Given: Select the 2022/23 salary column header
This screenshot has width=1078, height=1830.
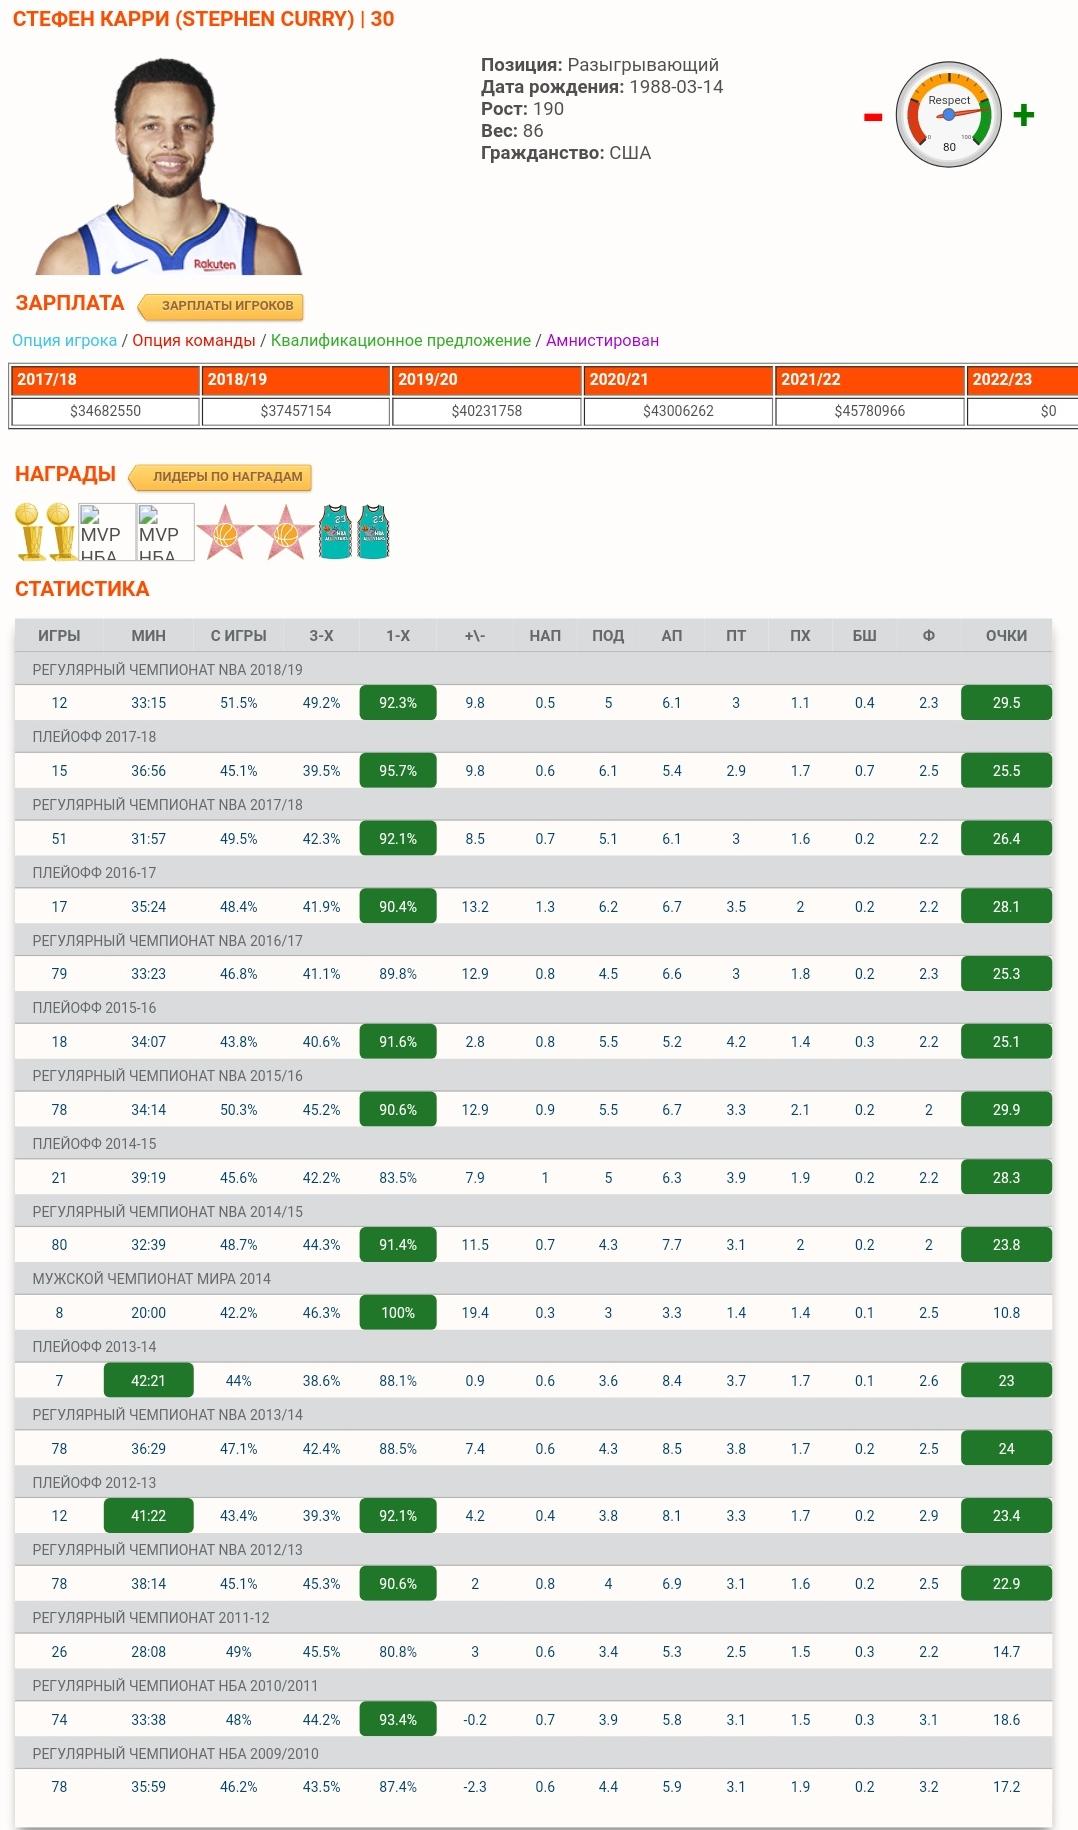Looking at the screenshot, I should click(1022, 380).
